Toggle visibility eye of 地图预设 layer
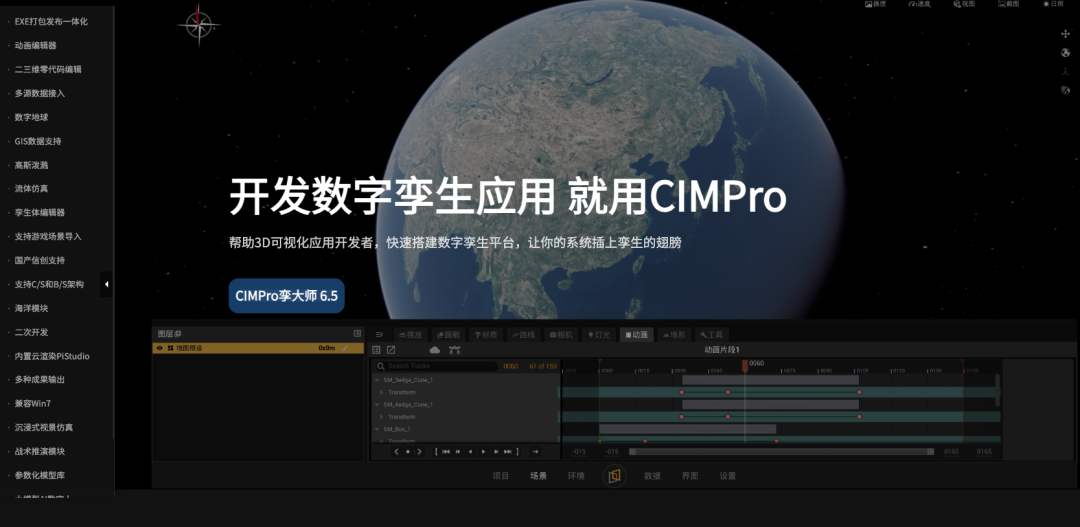This screenshot has height=527, width=1080. [160, 348]
